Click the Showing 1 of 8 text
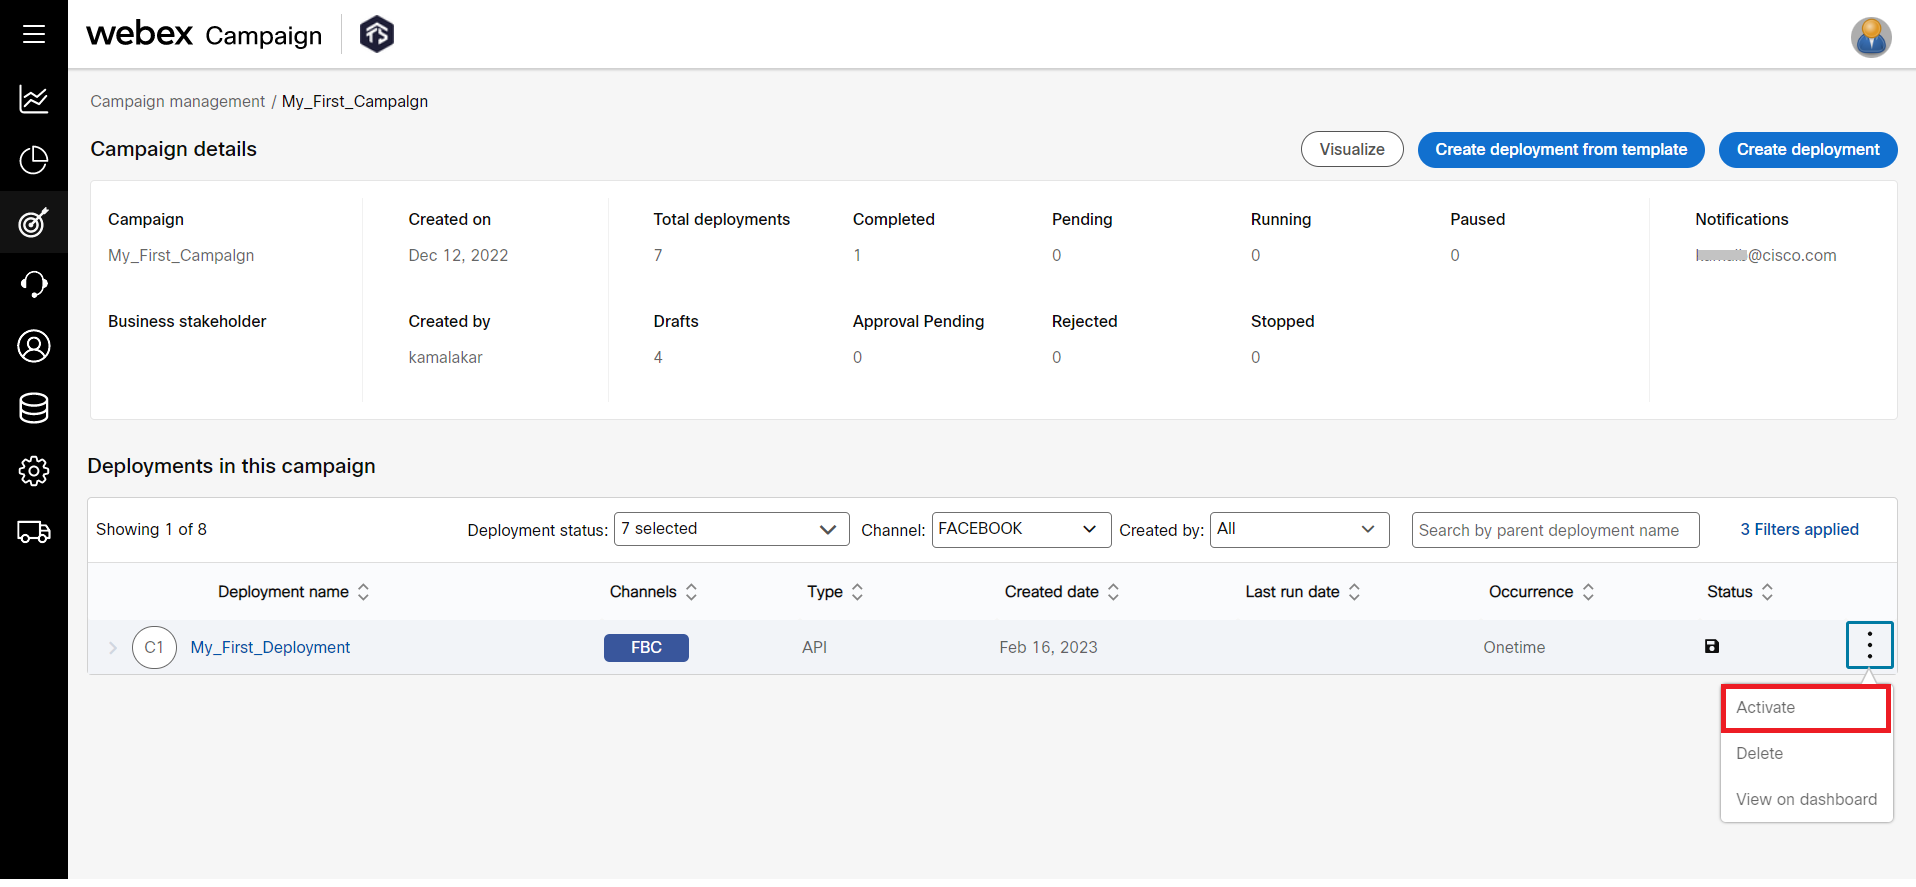Viewport: 1916px width, 887px height. tap(151, 530)
